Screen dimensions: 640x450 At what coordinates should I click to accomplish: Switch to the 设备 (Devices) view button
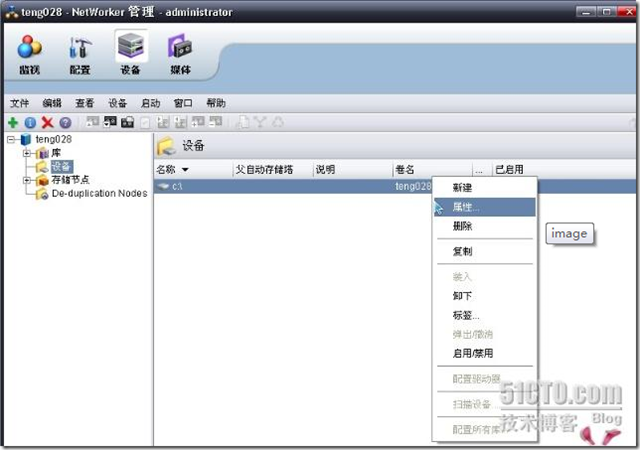click(131, 53)
